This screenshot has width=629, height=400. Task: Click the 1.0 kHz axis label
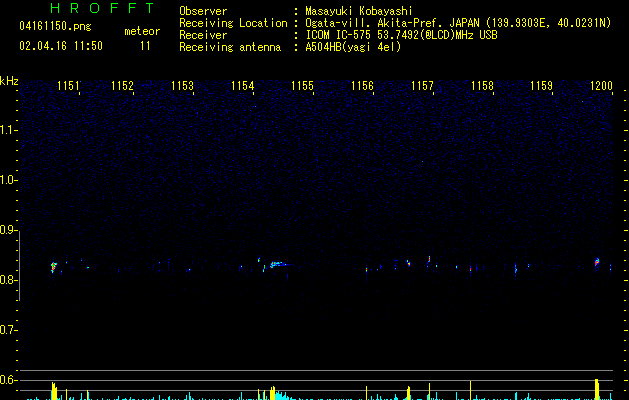tap(8, 180)
